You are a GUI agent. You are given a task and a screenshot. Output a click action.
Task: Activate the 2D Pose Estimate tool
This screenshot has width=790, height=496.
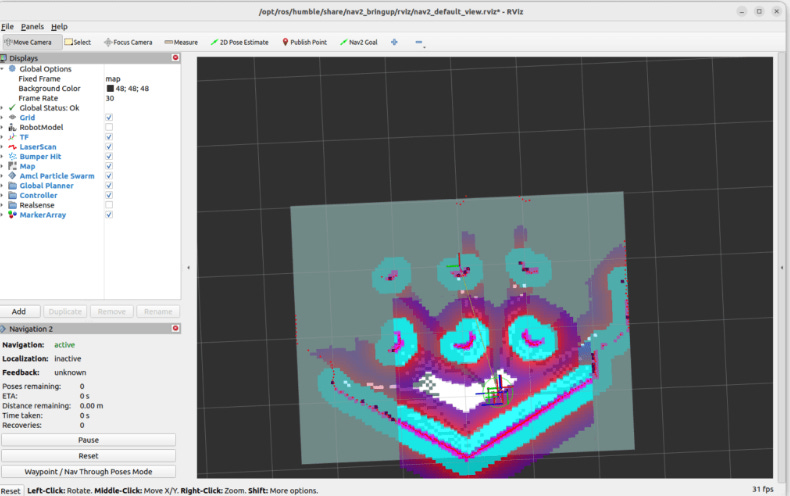239,42
